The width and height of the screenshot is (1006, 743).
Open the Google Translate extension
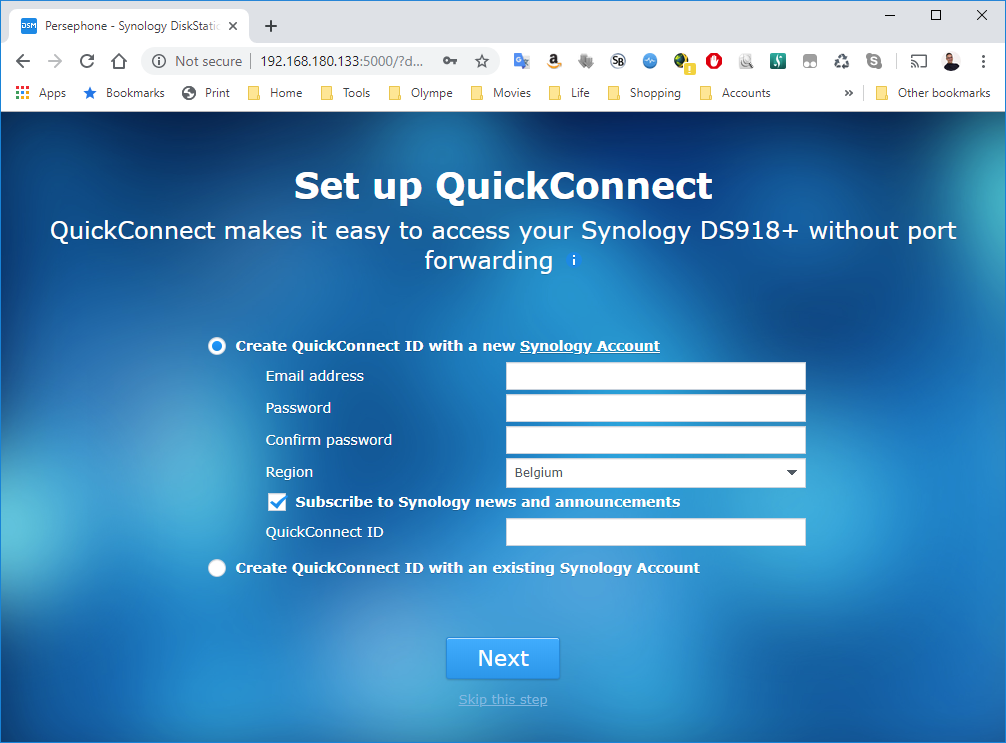tap(522, 61)
